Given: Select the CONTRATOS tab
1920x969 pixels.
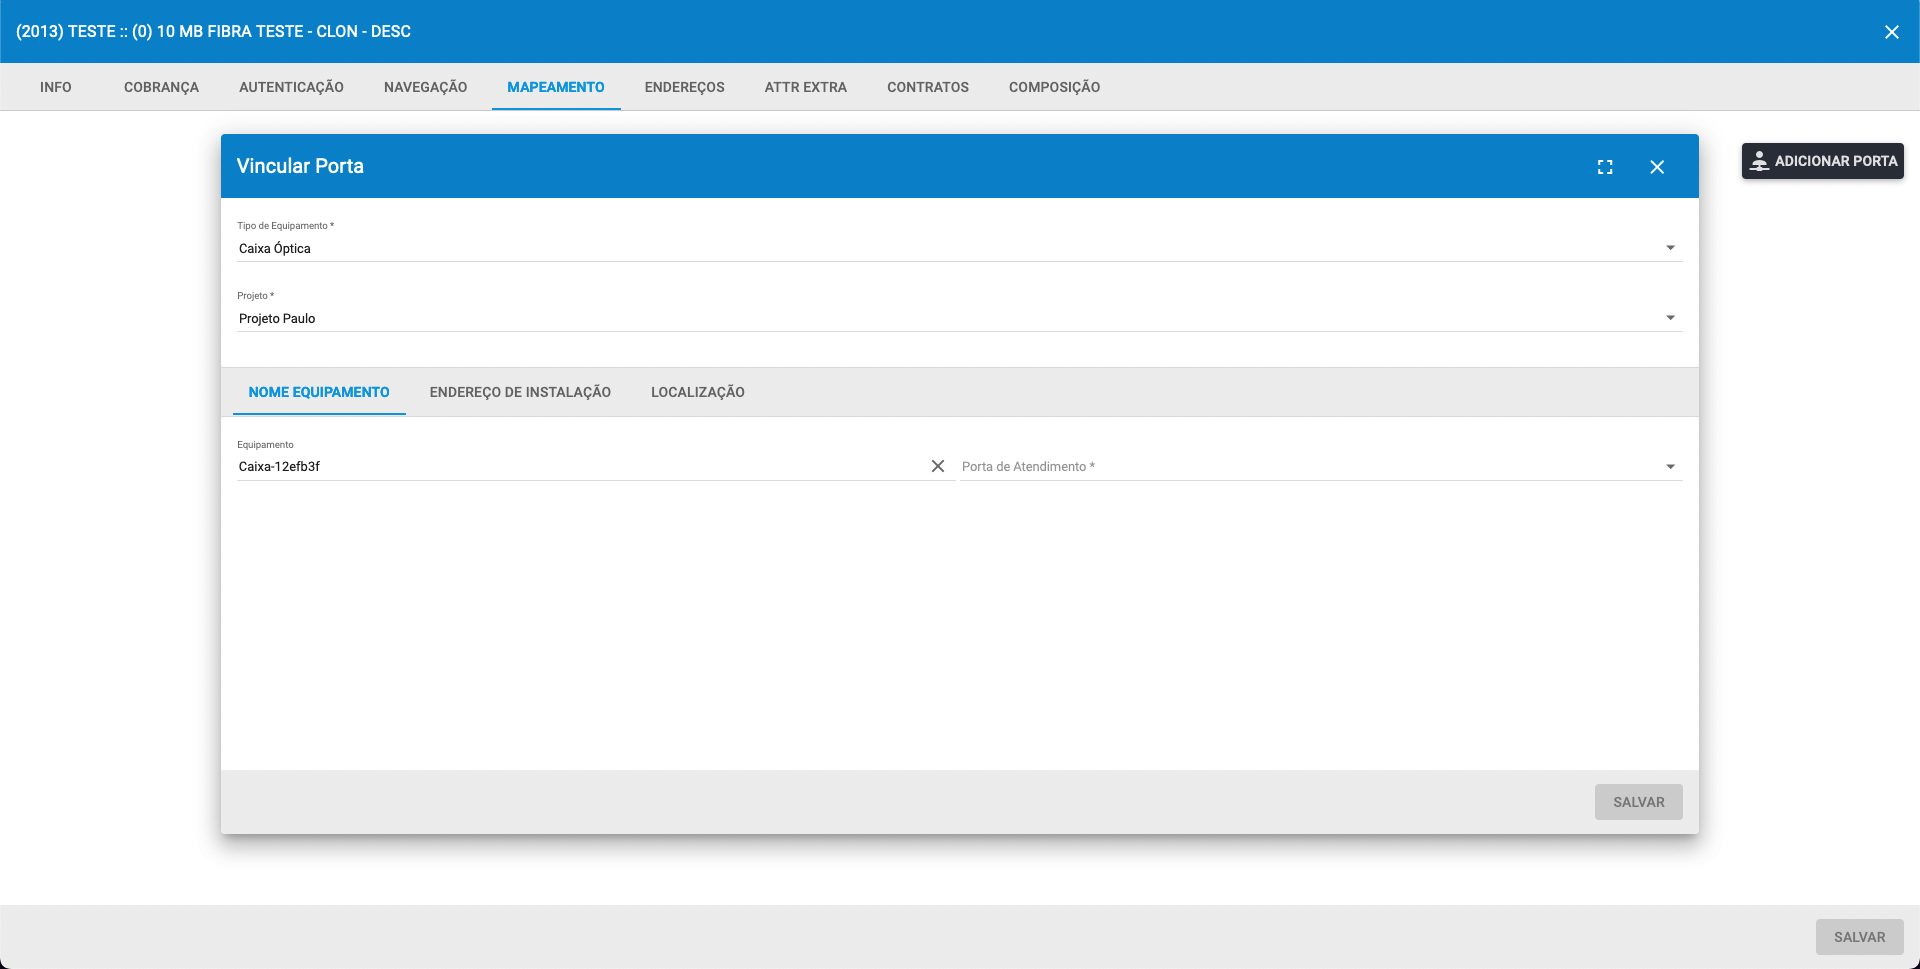Looking at the screenshot, I should pos(928,87).
